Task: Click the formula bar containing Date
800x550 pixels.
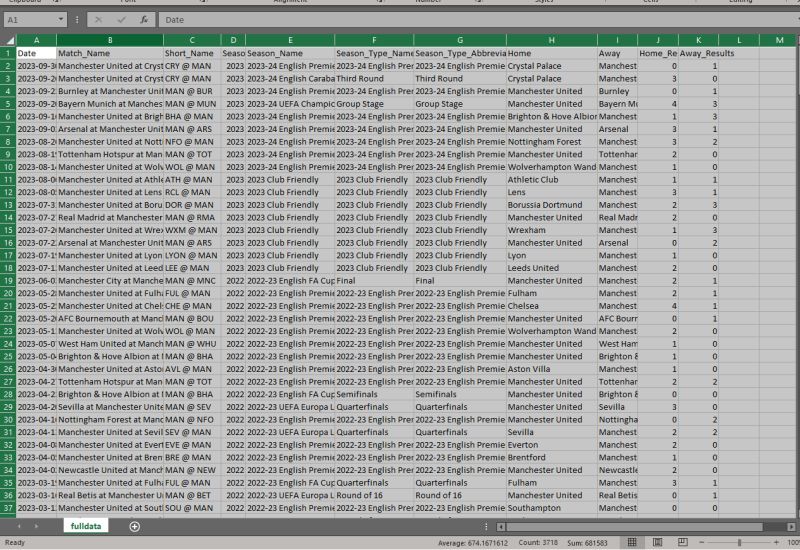Action: click(x=479, y=20)
